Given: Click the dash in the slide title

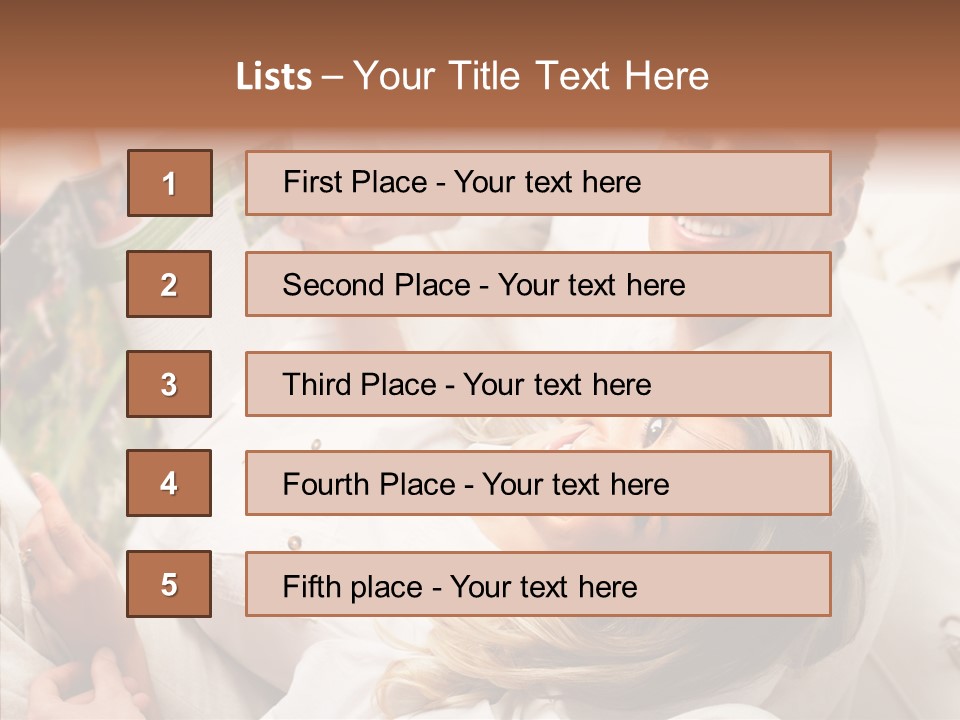Looking at the screenshot, I should click(332, 76).
